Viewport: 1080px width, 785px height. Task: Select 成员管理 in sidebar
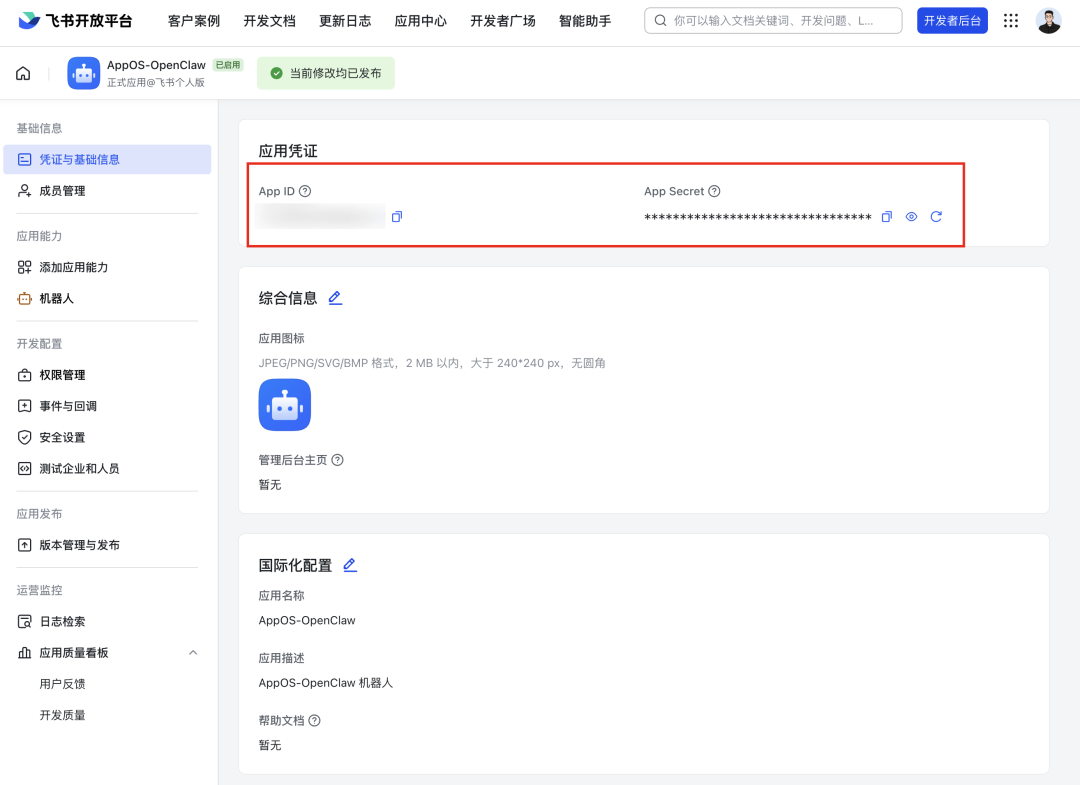point(62,190)
